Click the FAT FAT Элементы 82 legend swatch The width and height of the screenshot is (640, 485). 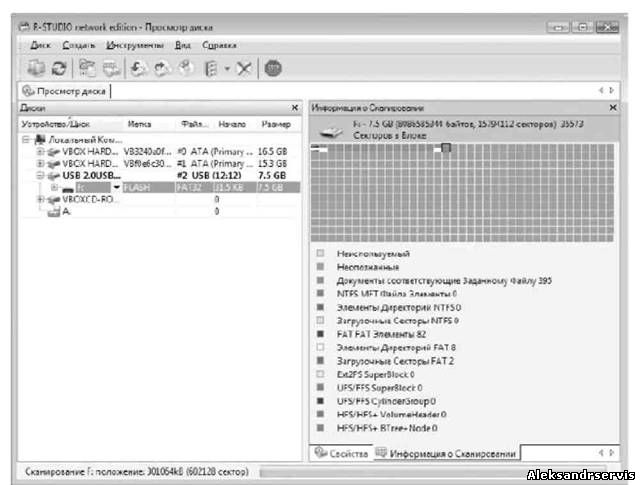coord(320,334)
